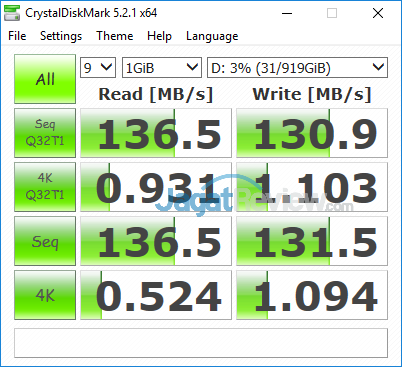Select the 4K Q32T1 read result 0.931
The width and height of the screenshot is (402, 367).
click(156, 187)
